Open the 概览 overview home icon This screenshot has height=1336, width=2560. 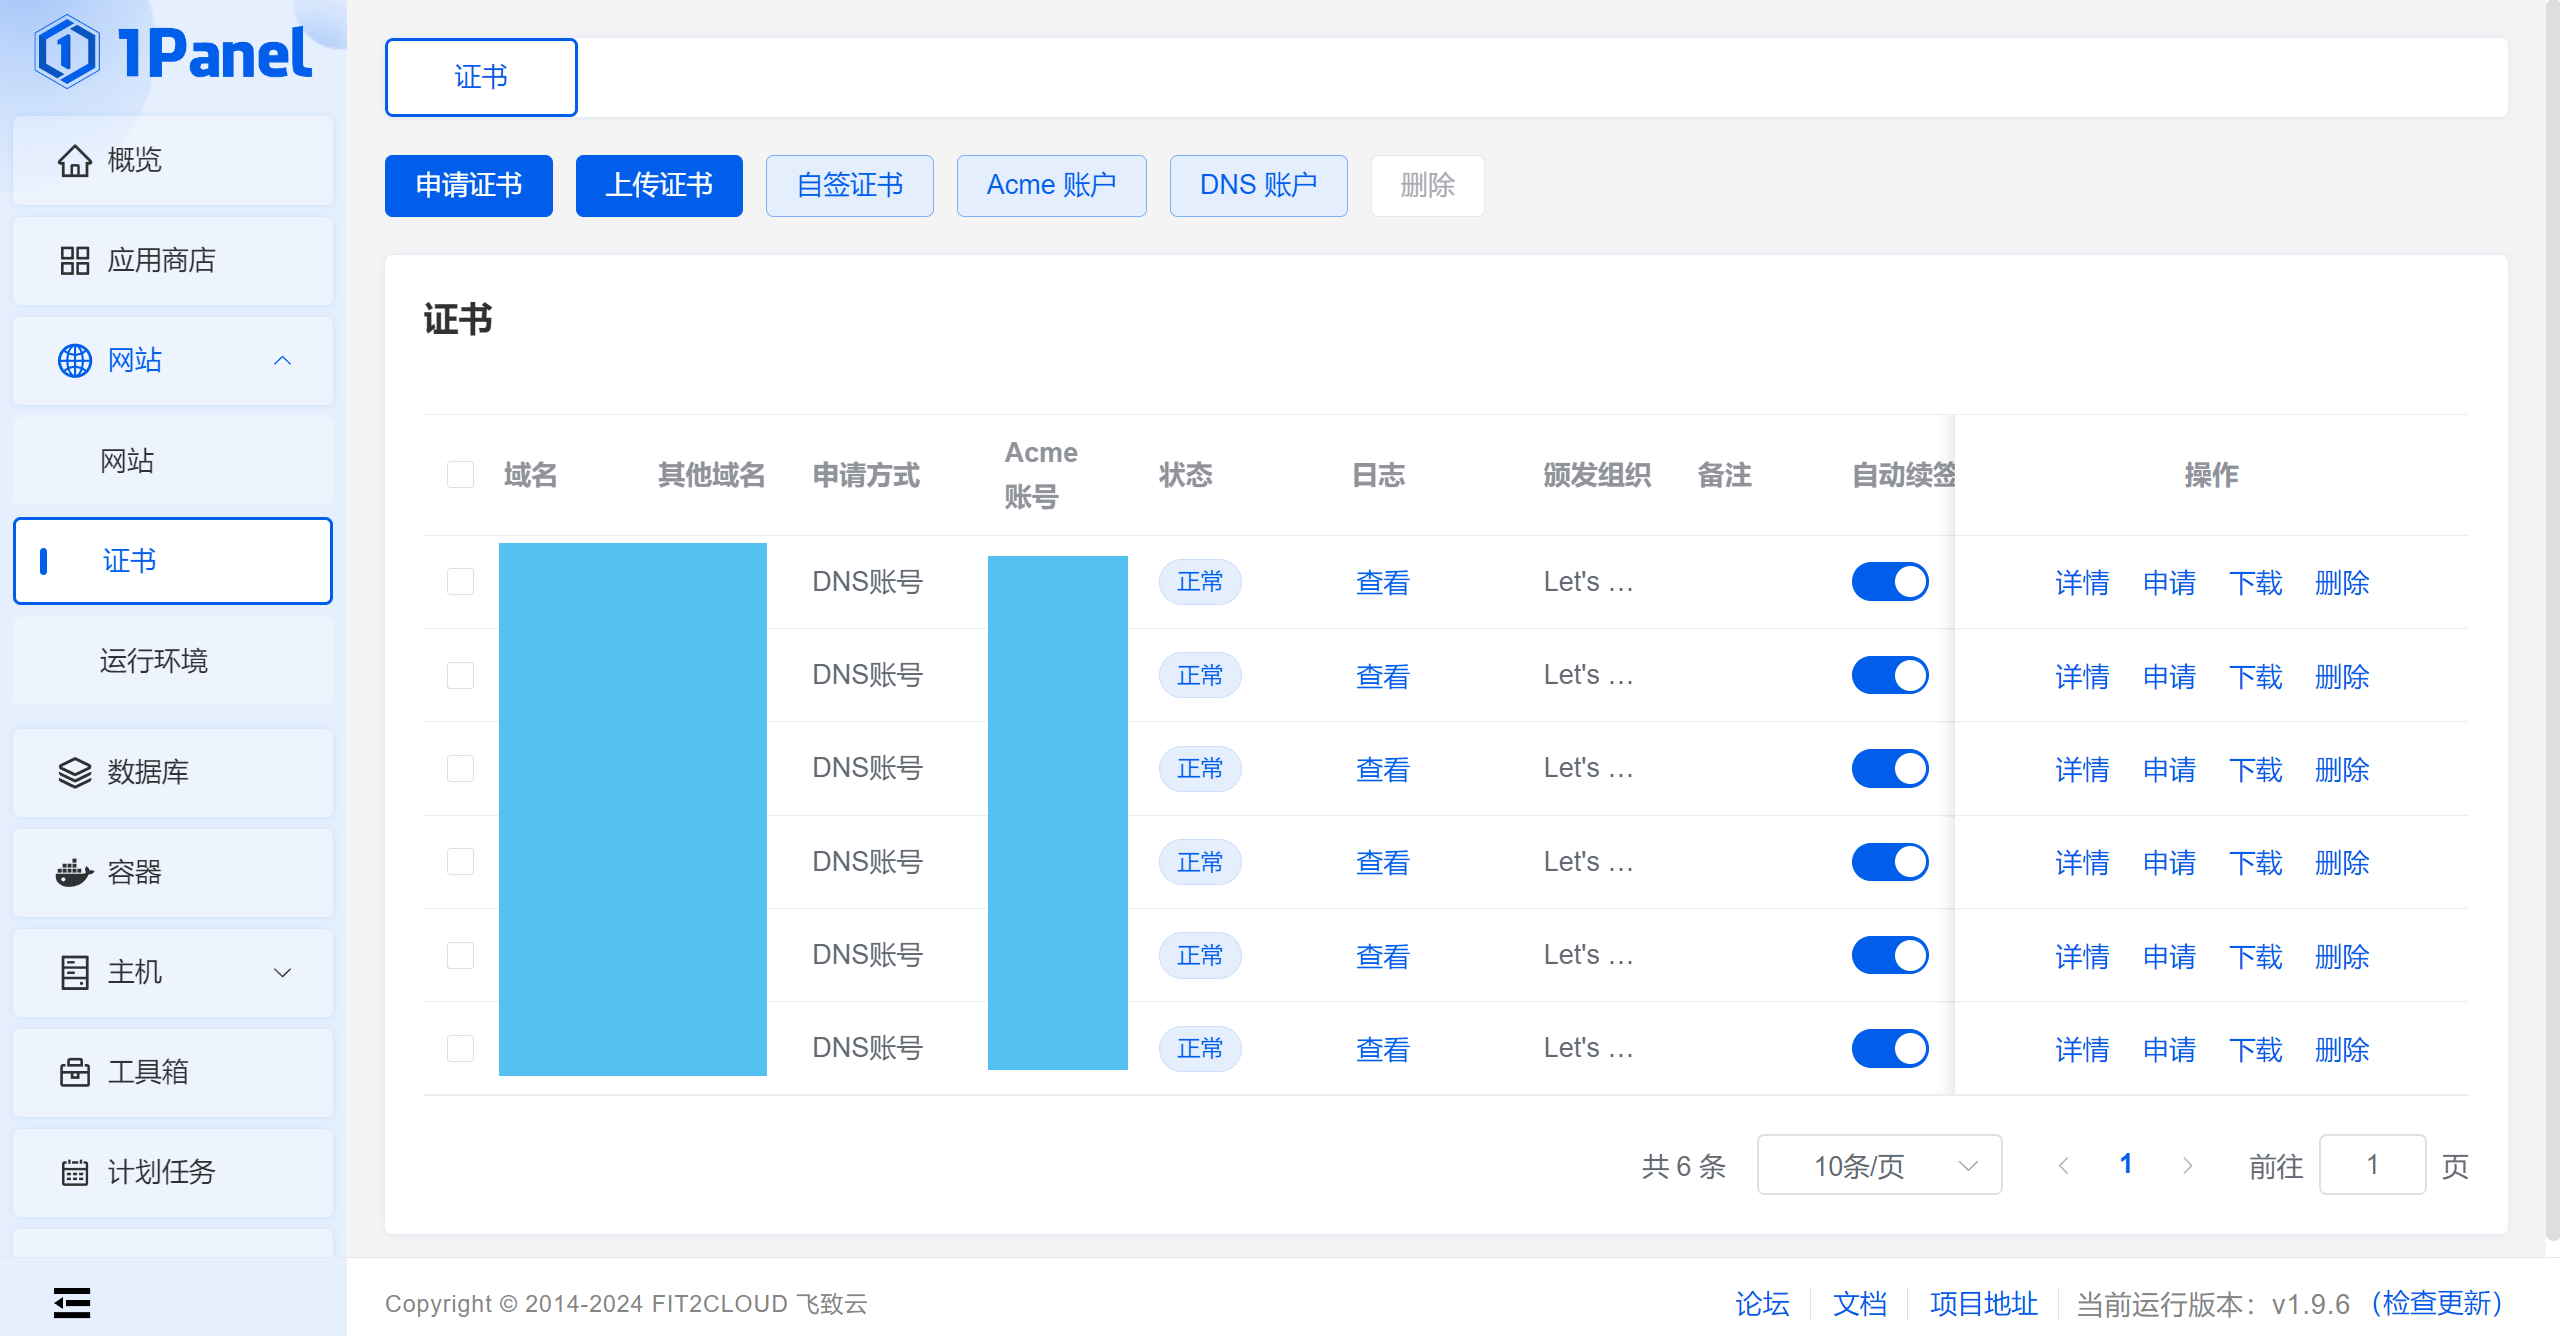click(x=74, y=160)
